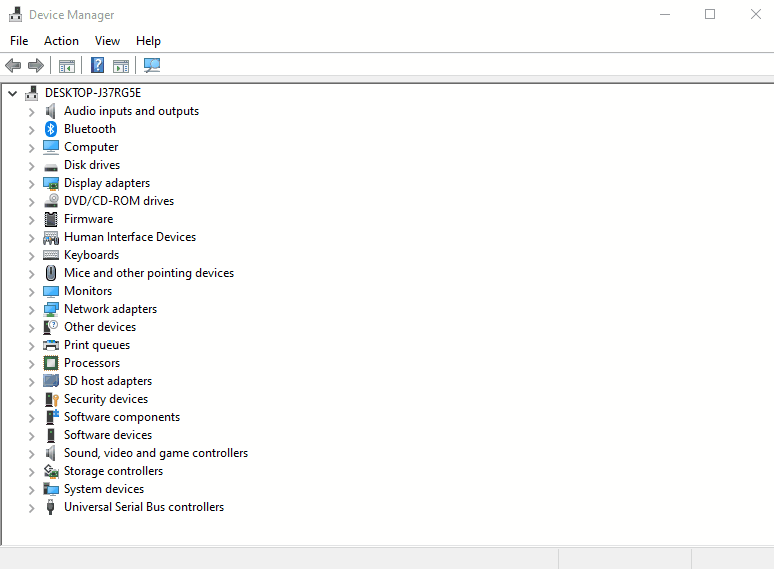Open the File menu
Image resolution: width=774 pixels, height=569 pixels.
[x=19, y=41]
